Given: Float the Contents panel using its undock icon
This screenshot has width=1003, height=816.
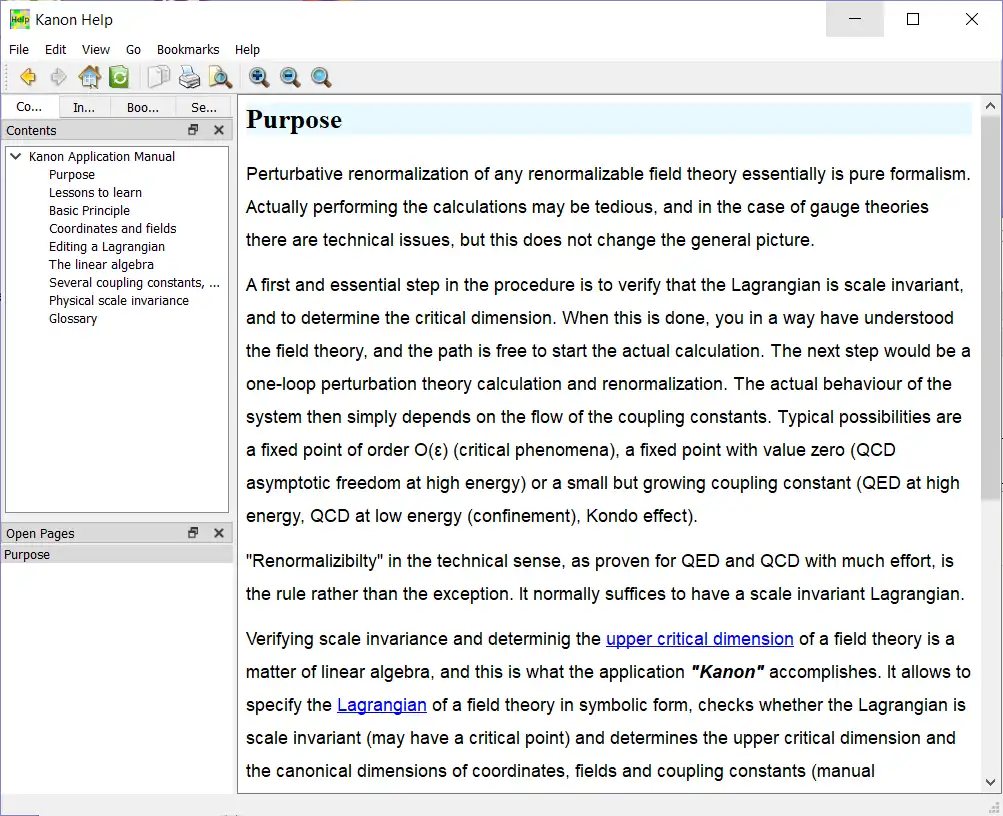Looking at the screenshot, I should tap(194, 130).
